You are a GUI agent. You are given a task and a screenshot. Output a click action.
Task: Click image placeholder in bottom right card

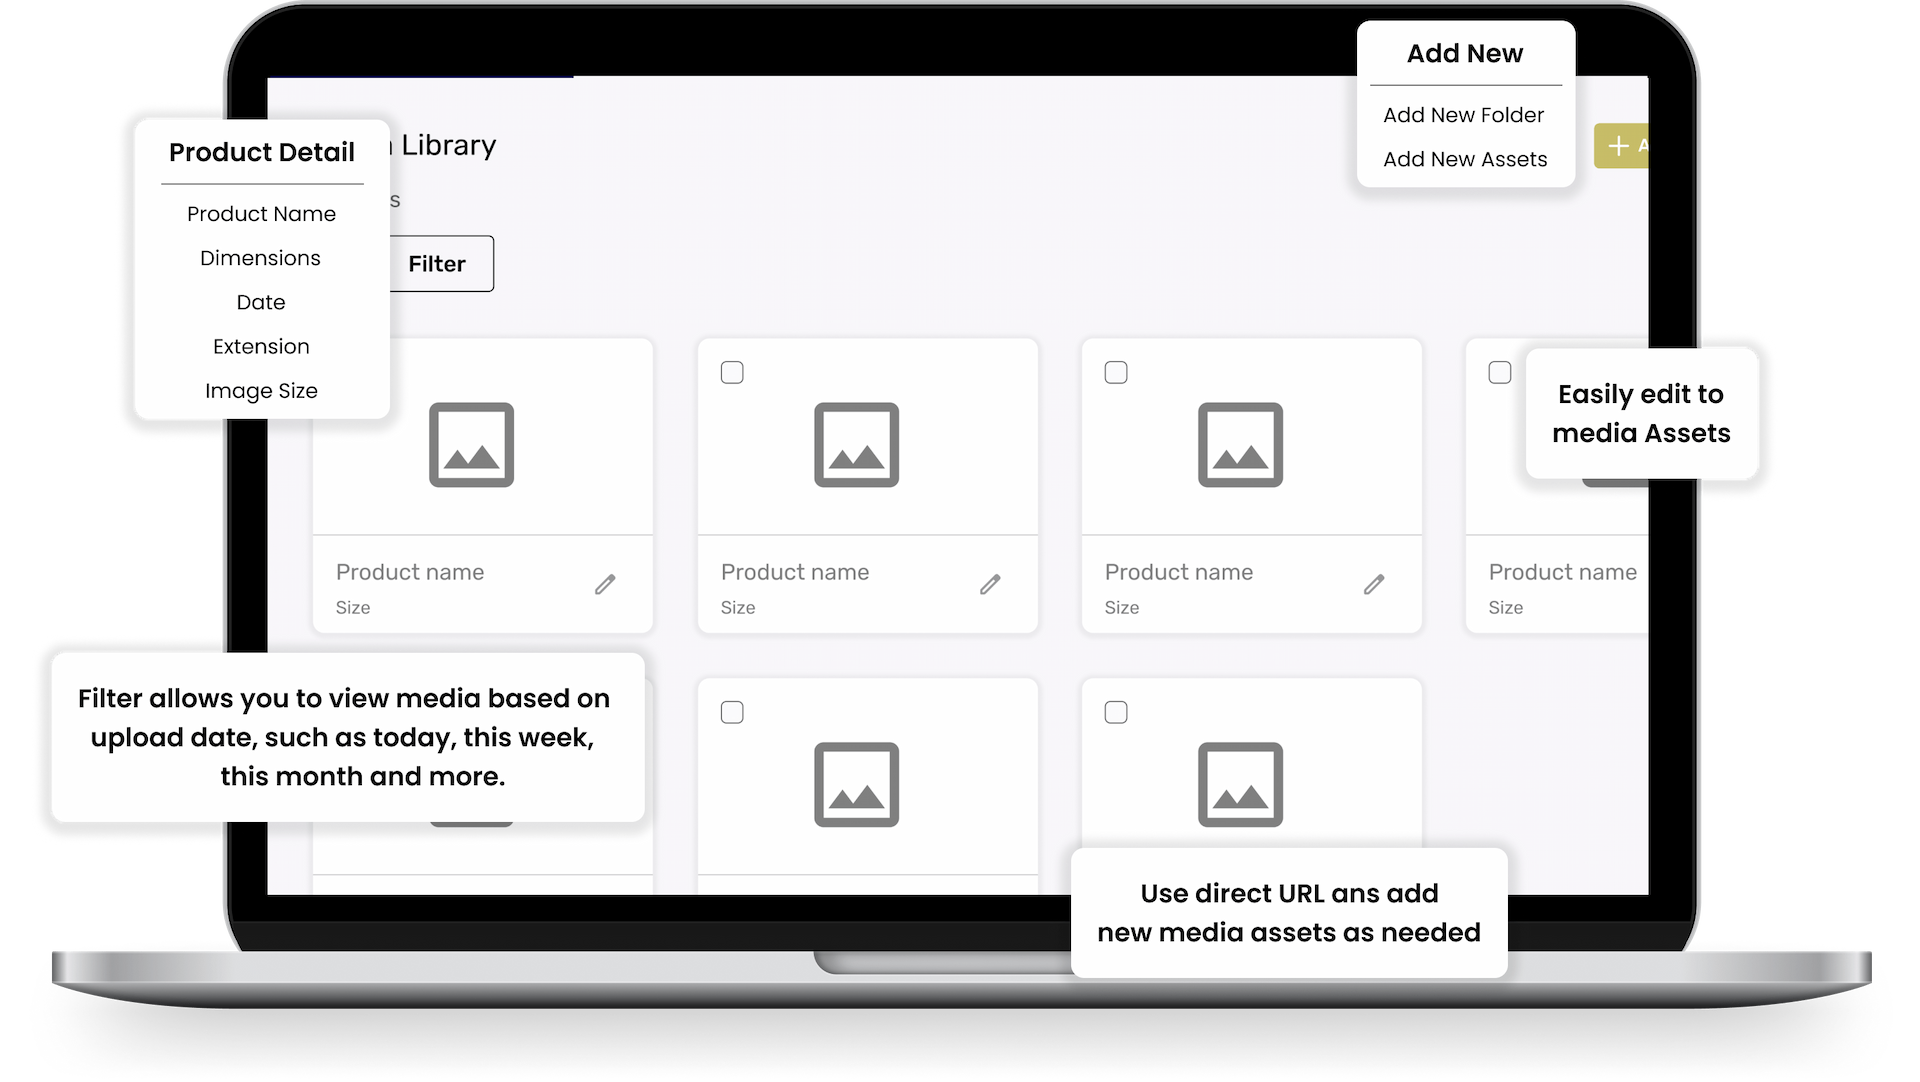(1240, 785)
